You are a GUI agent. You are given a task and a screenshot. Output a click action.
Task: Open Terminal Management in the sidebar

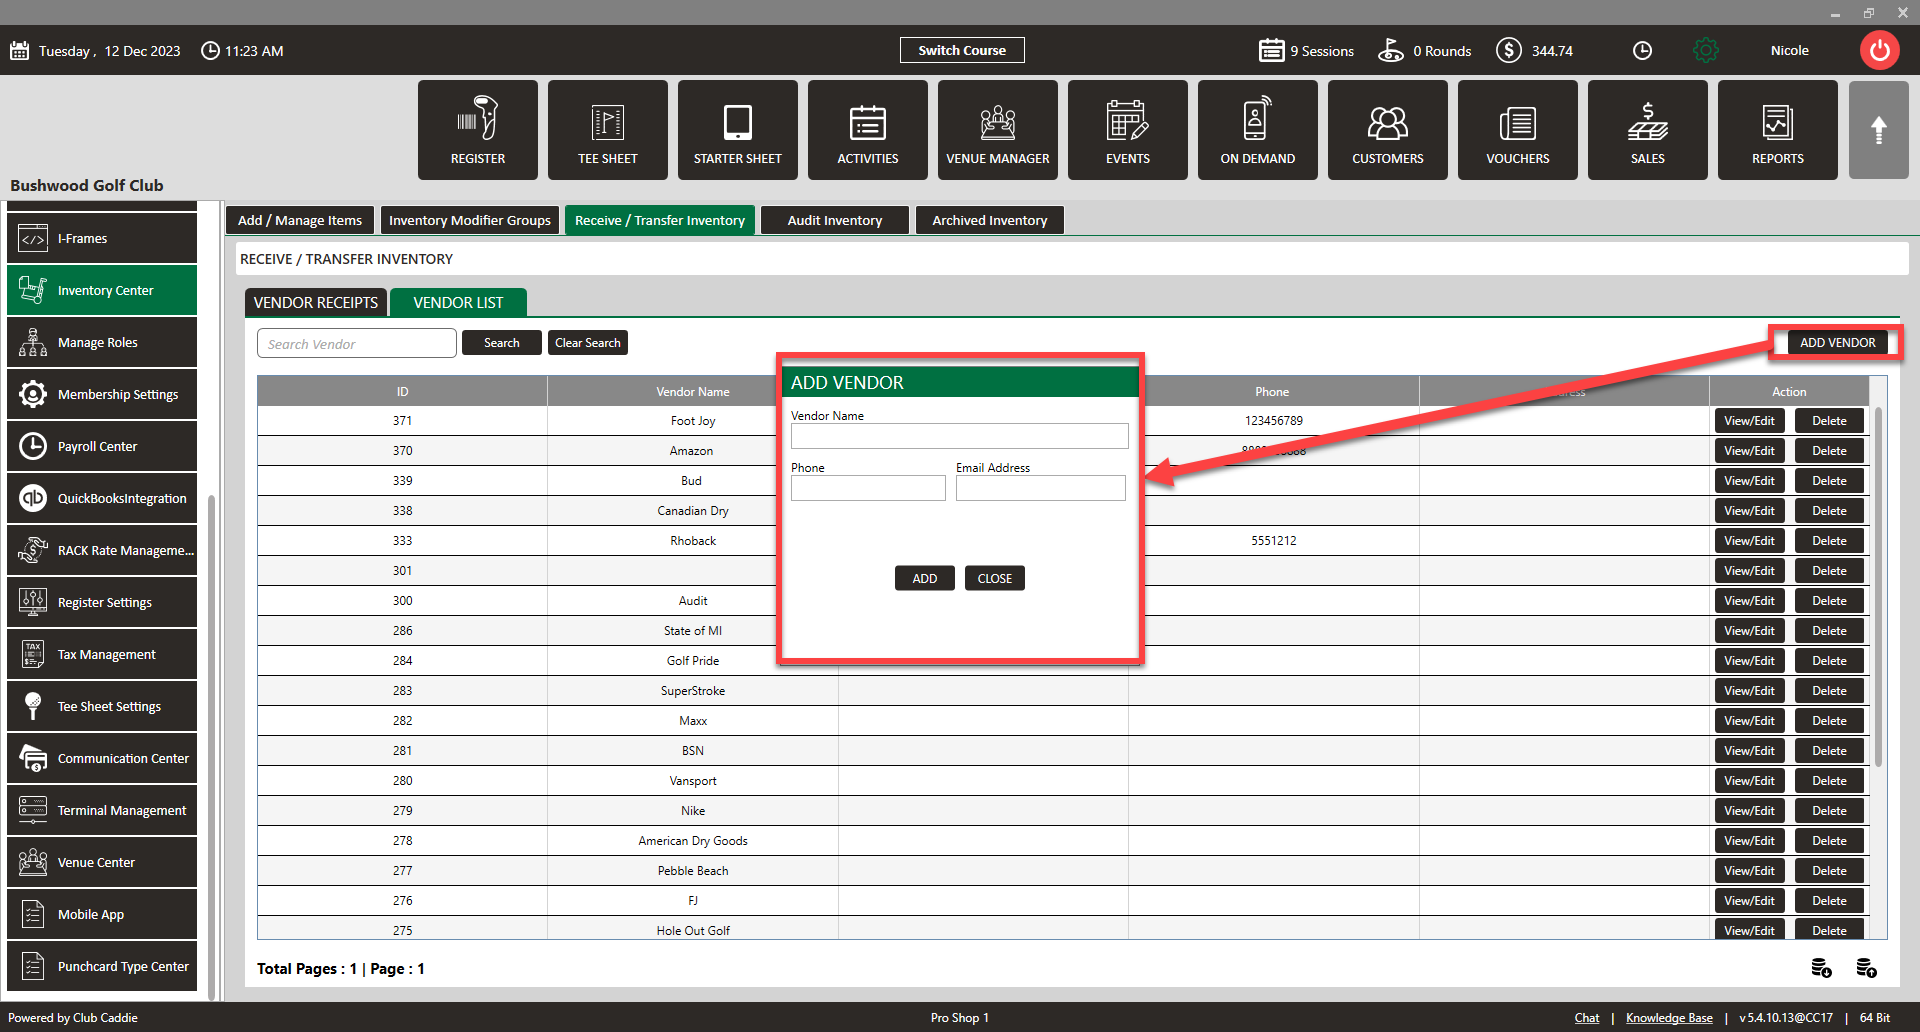click(102, 810)
